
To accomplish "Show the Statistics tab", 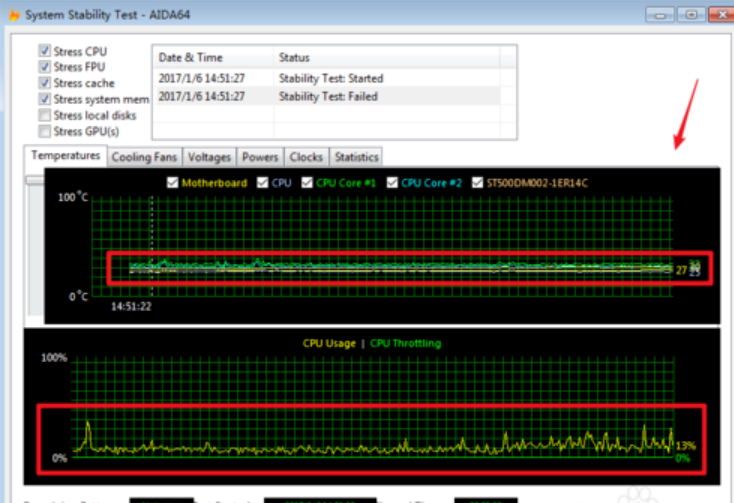I will [x=356, y=157].
